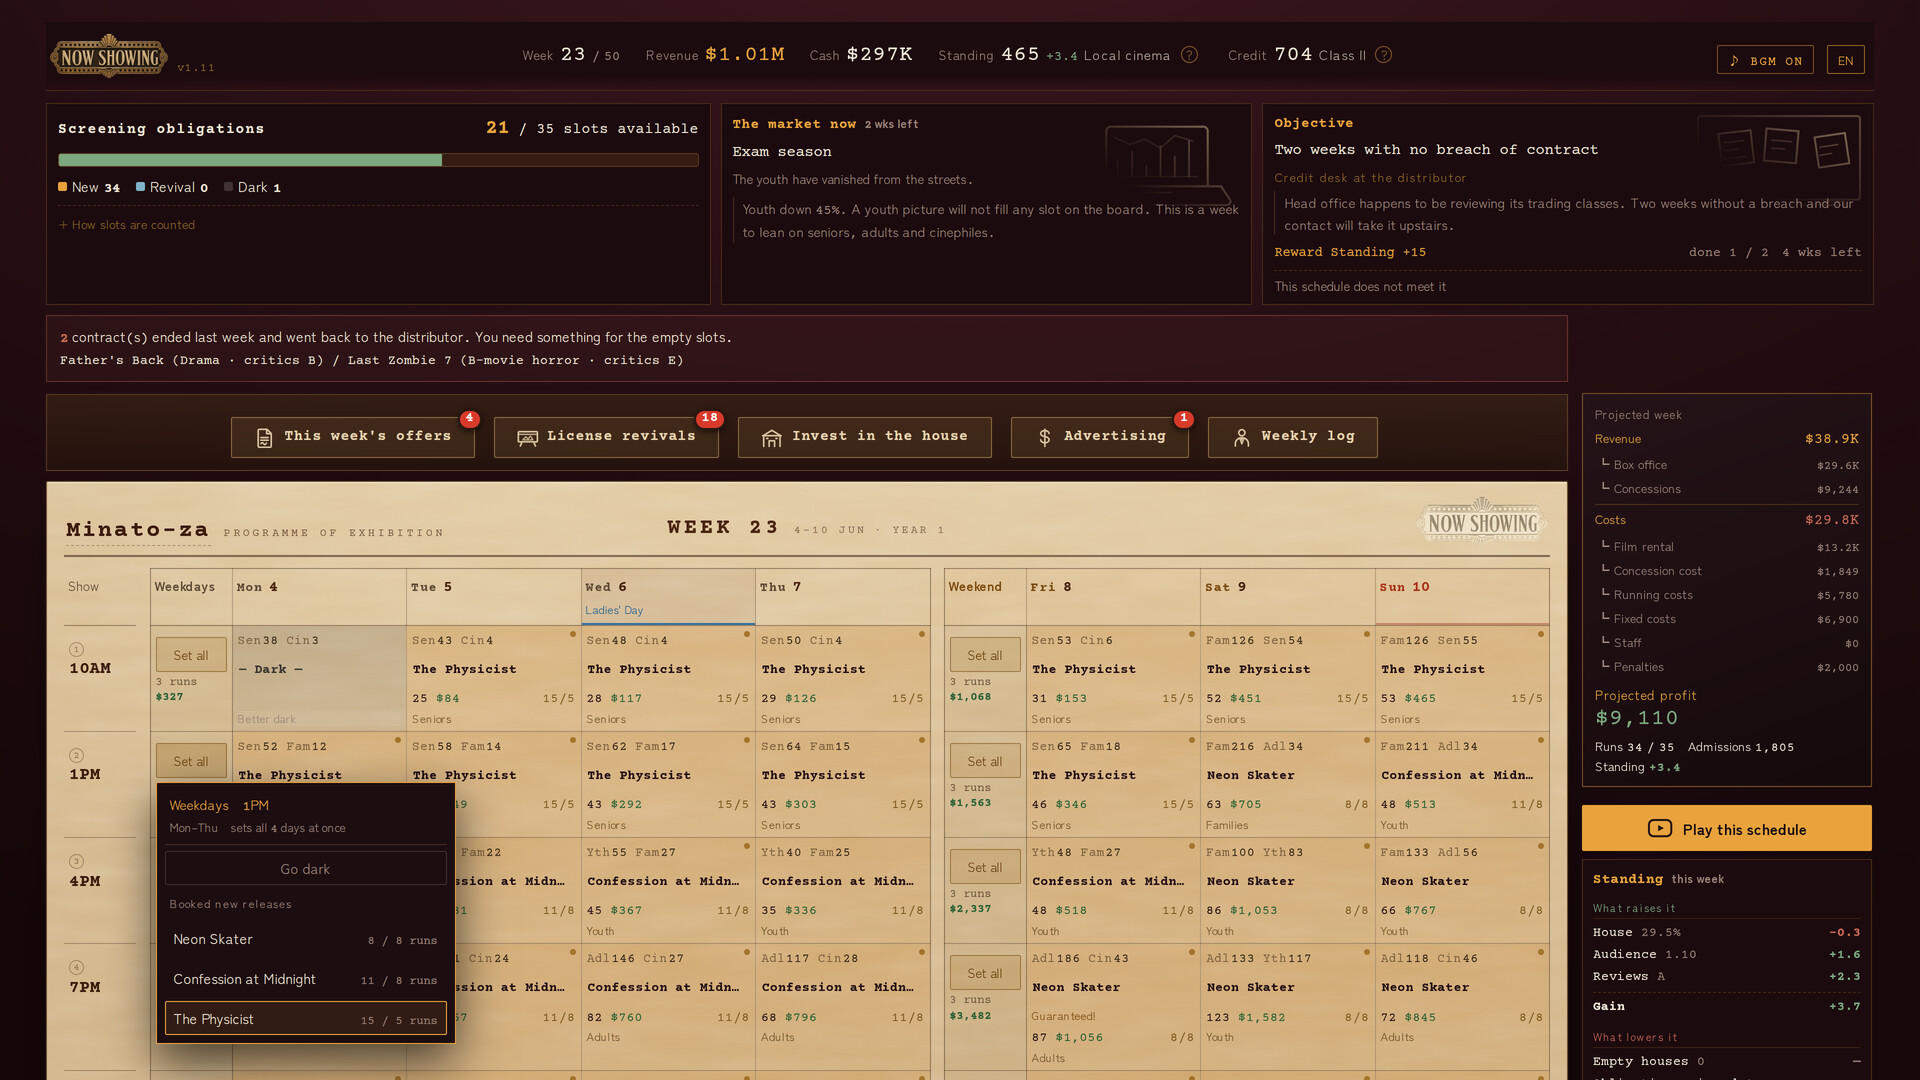Click the projector icon on License revivals
The image size is (1920, 1080).
pyautogui.click(x=527, y=438)
